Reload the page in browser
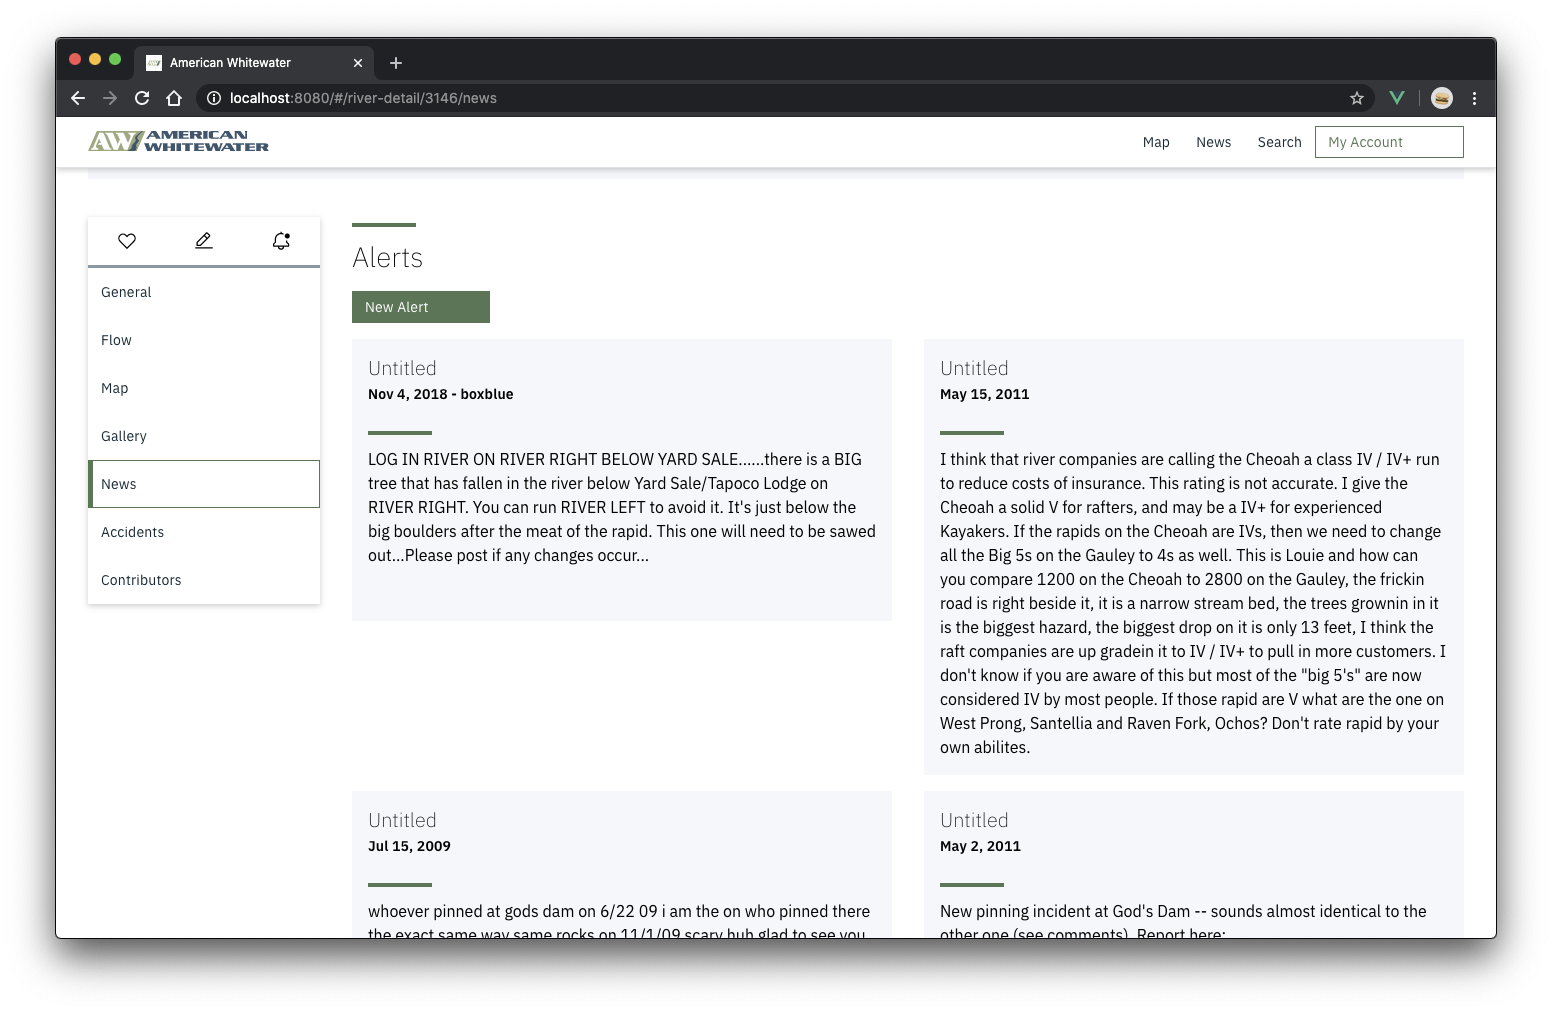The width and height of the screenshot is (1552, 1012). pyautogui.click(x=142, y=98)
